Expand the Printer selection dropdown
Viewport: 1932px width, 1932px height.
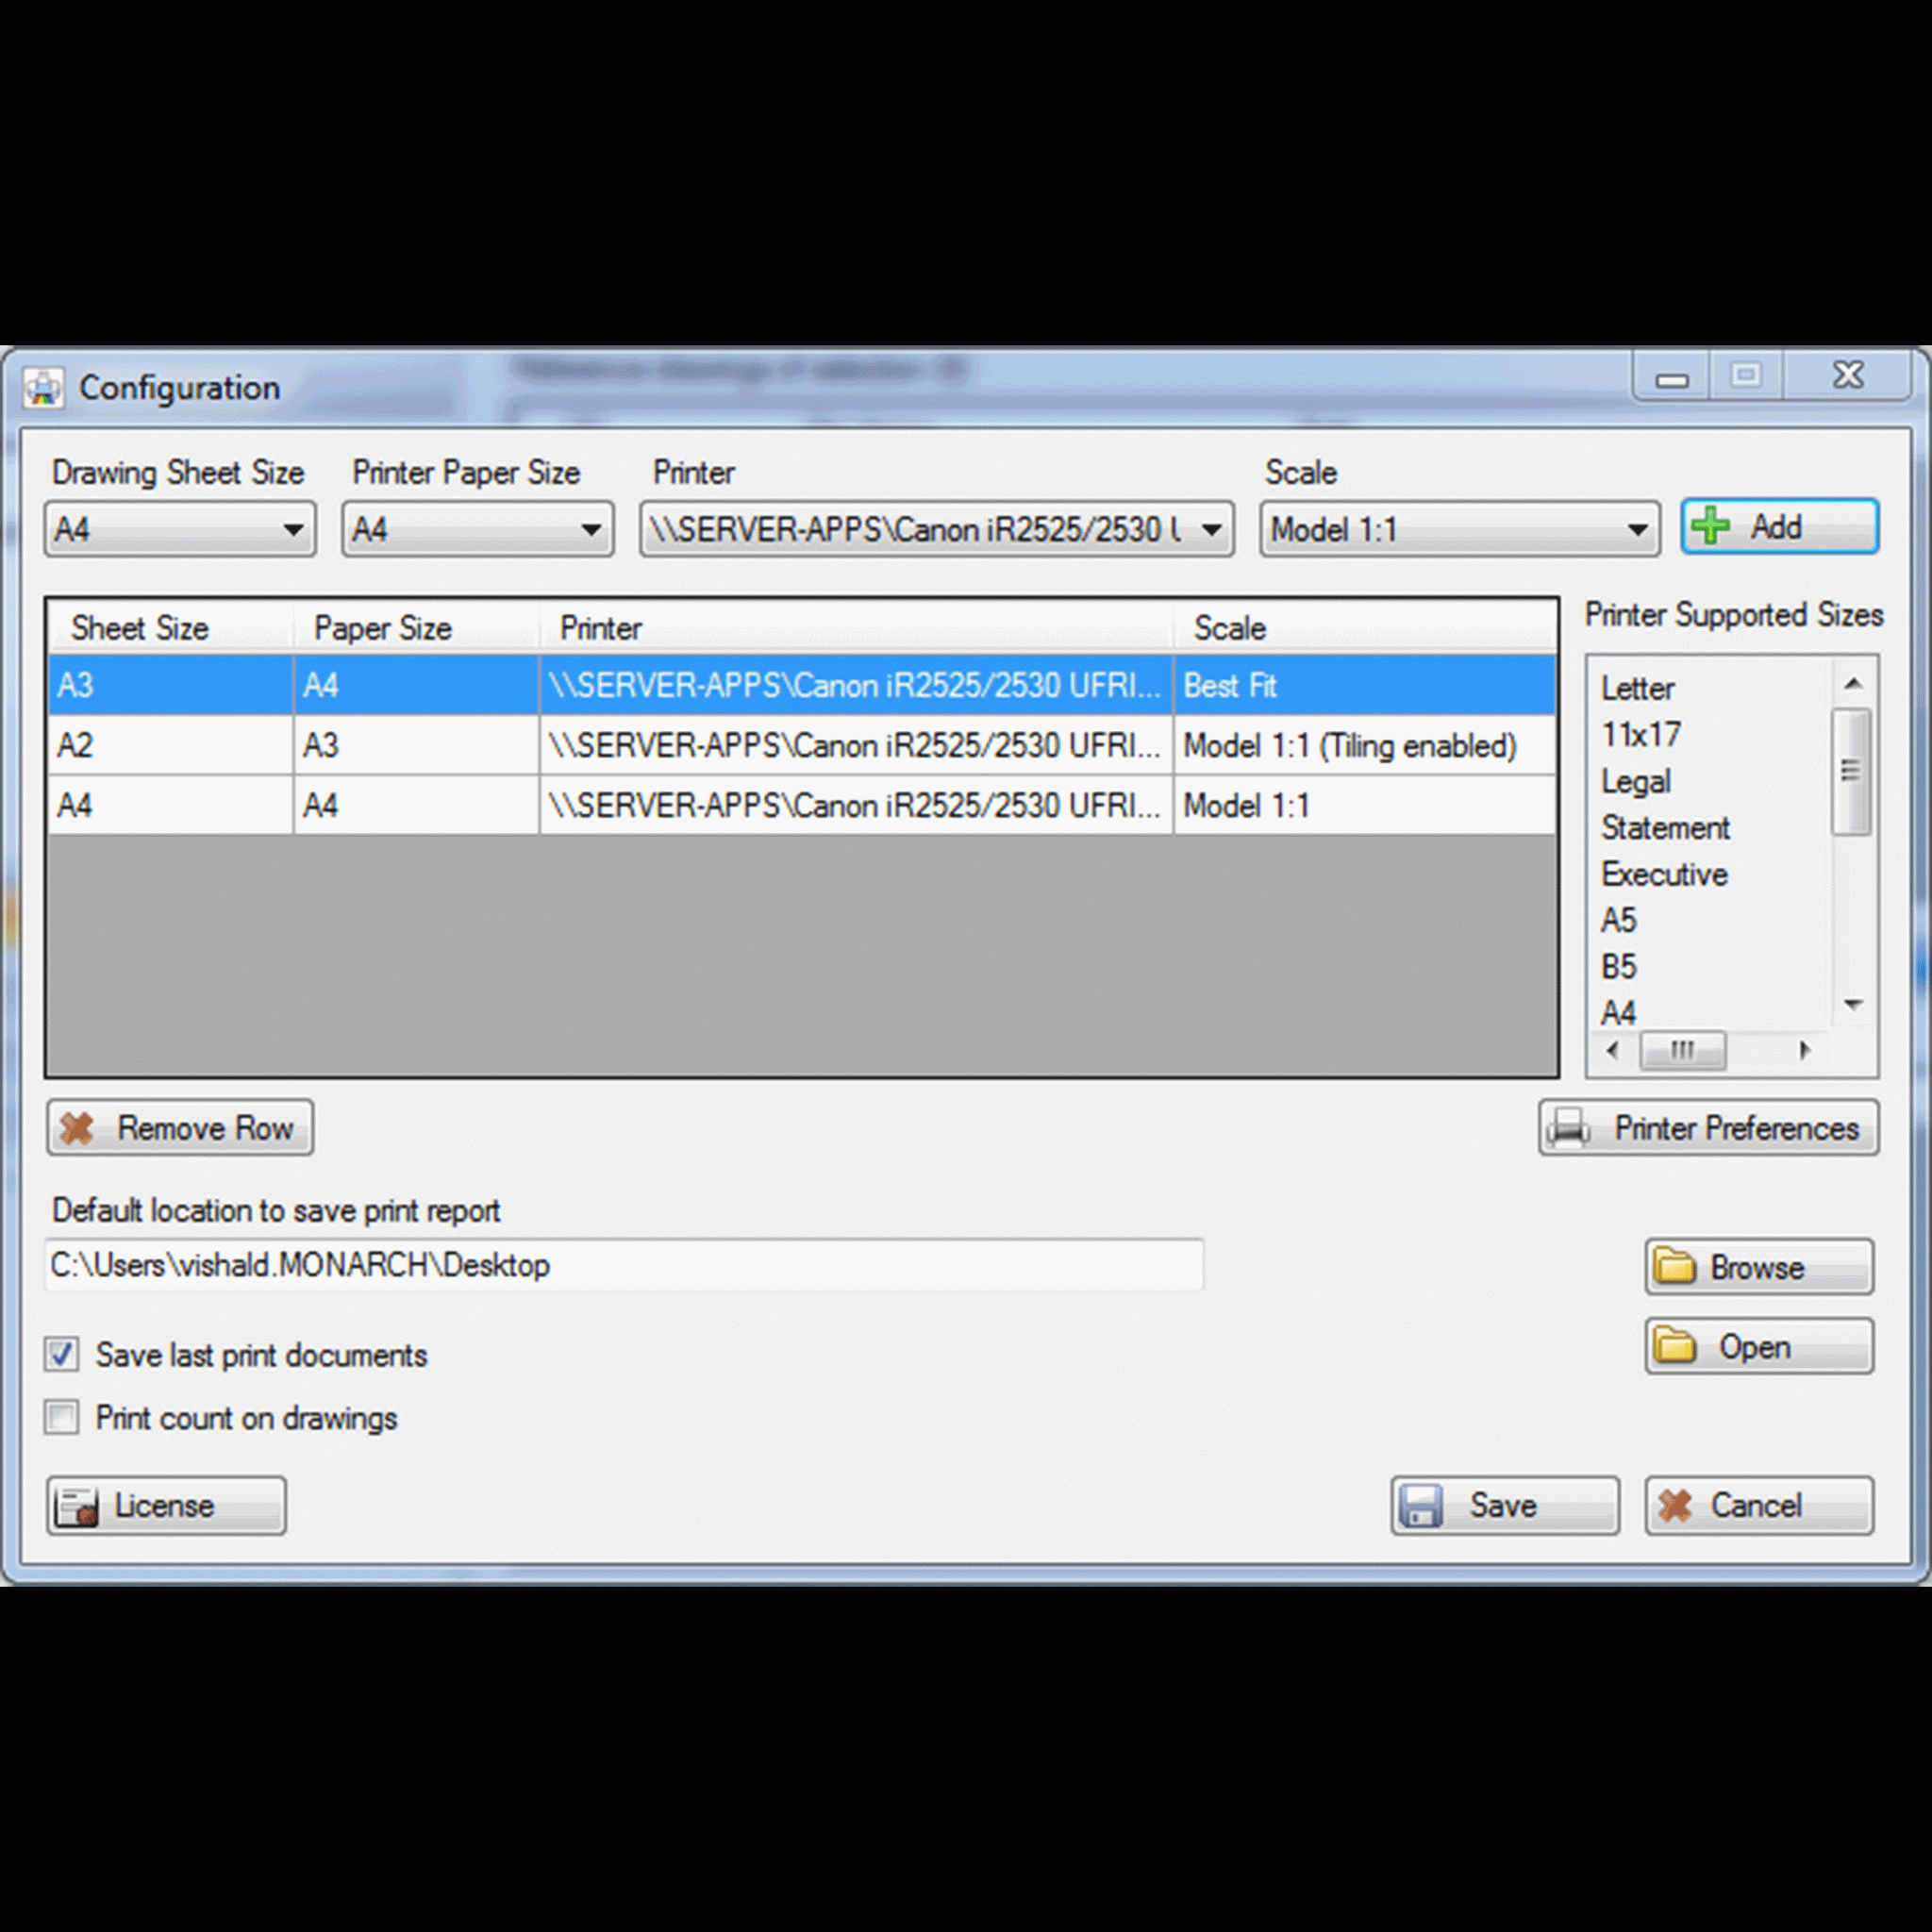point(937,529)
